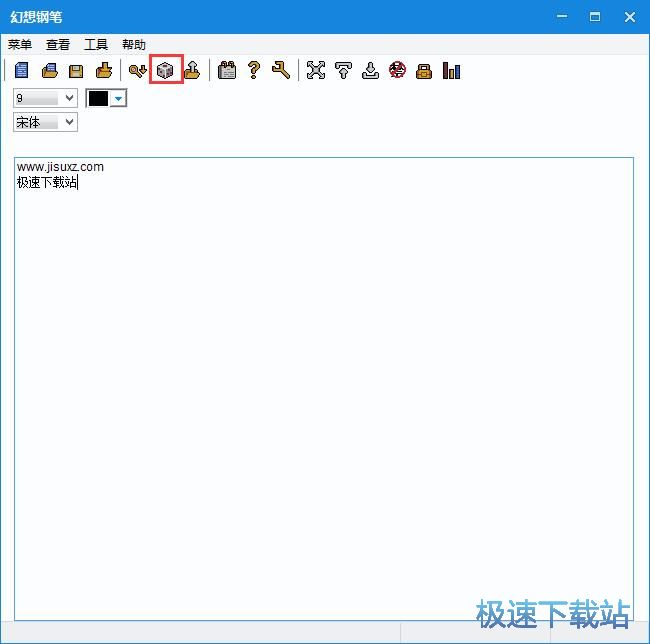
Task: Click the red prohibited circle icon
Action: [397, 70]
